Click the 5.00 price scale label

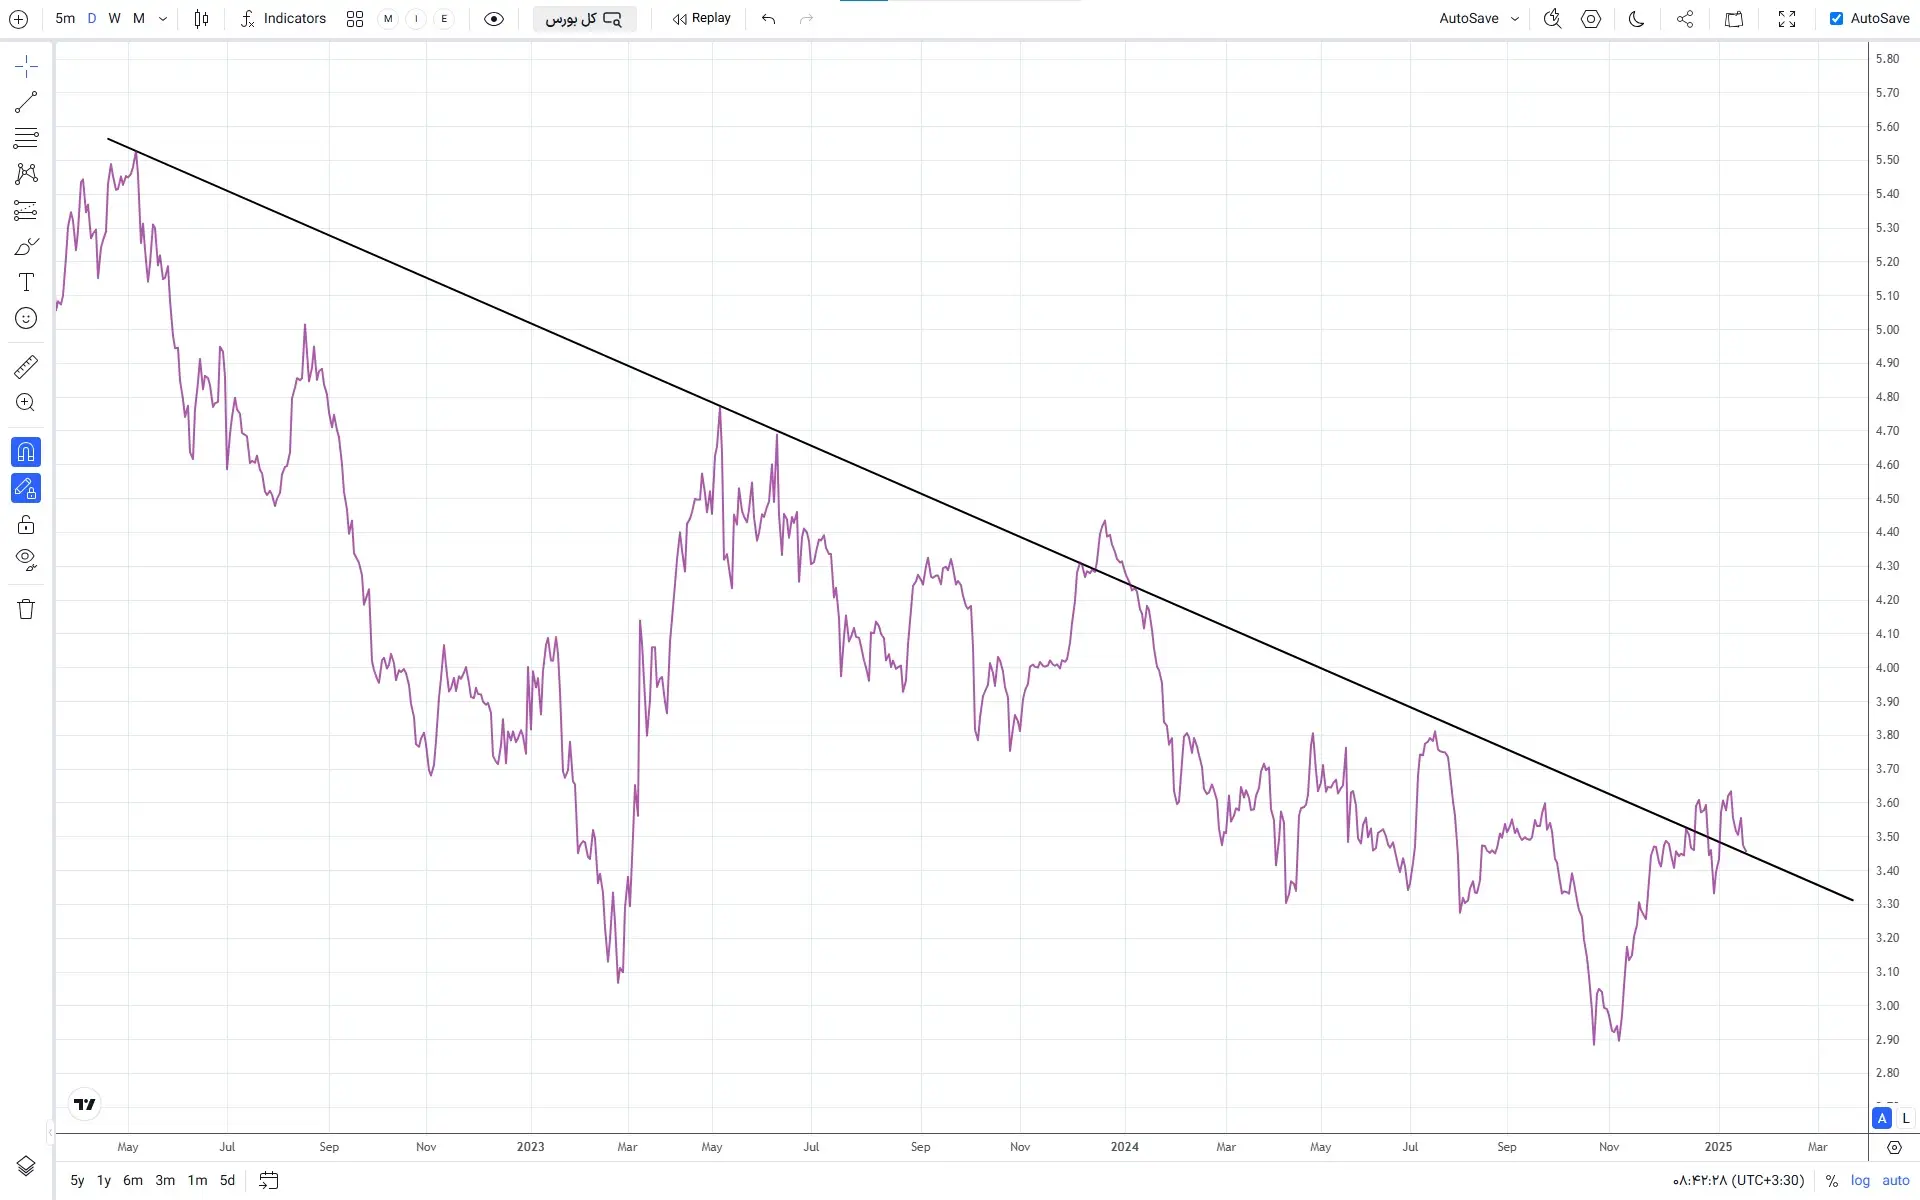click(x=1887, y=330)
